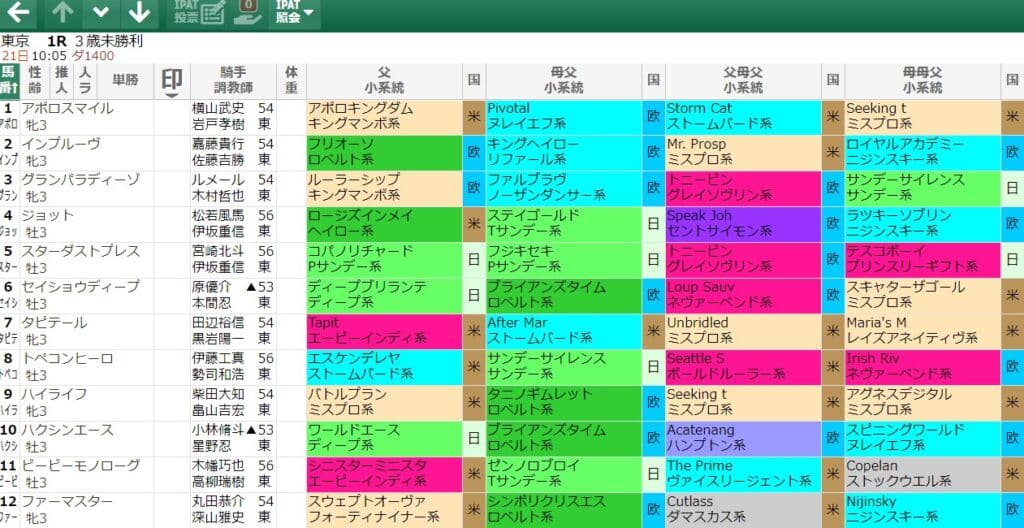
Task: Click the chevron down navigation icon
Action: [x=101, y=13]
